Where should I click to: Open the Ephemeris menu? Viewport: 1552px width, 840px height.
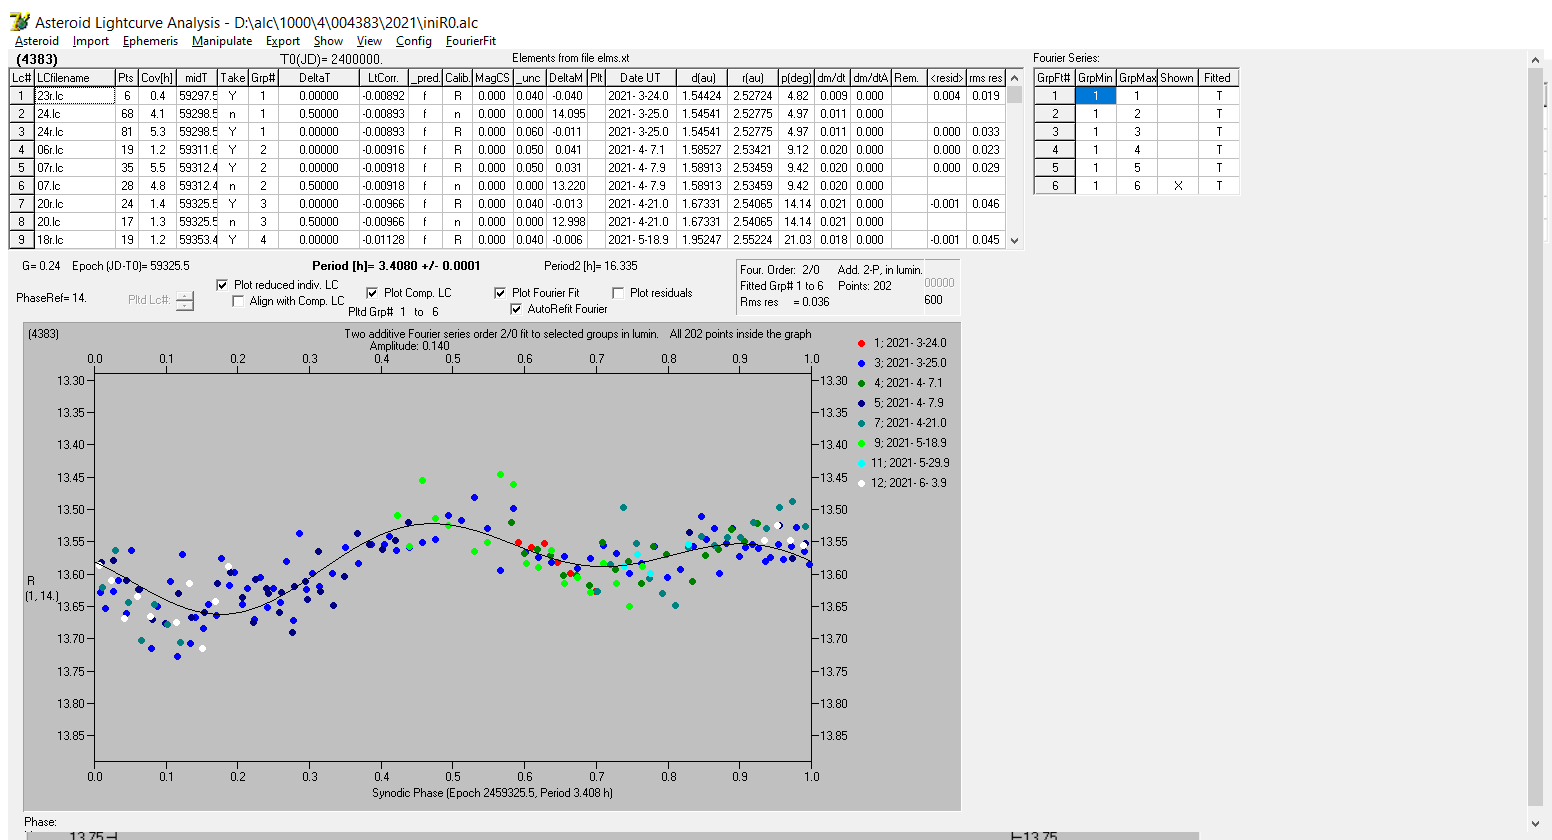[150, 41]
